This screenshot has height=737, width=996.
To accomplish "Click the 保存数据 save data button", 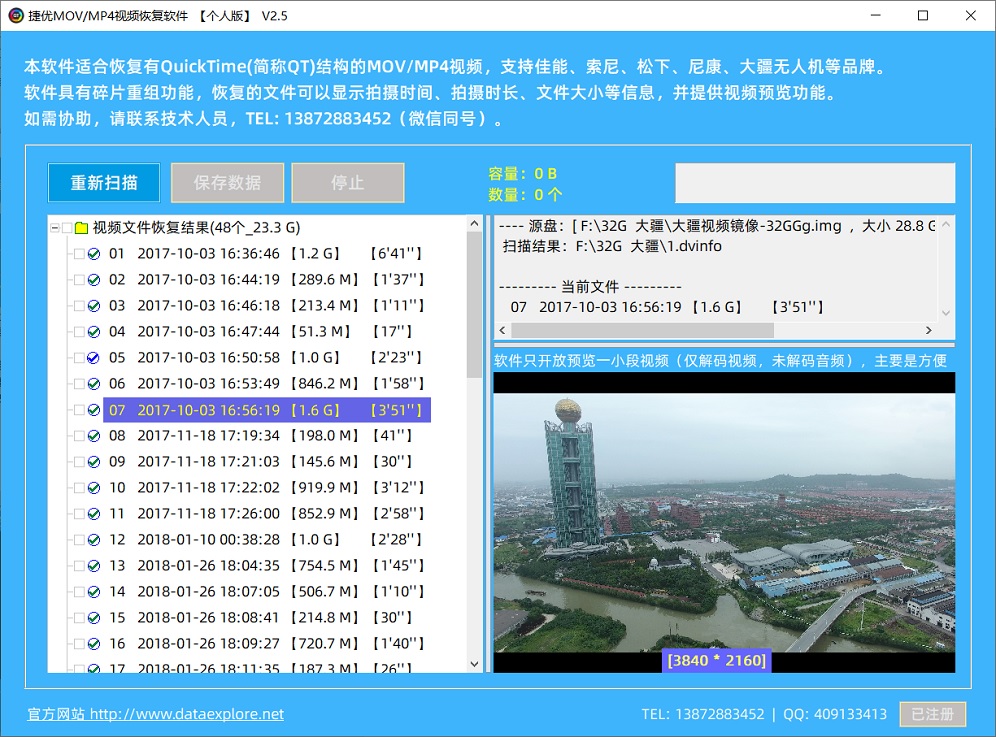I will tap(227, 183).
